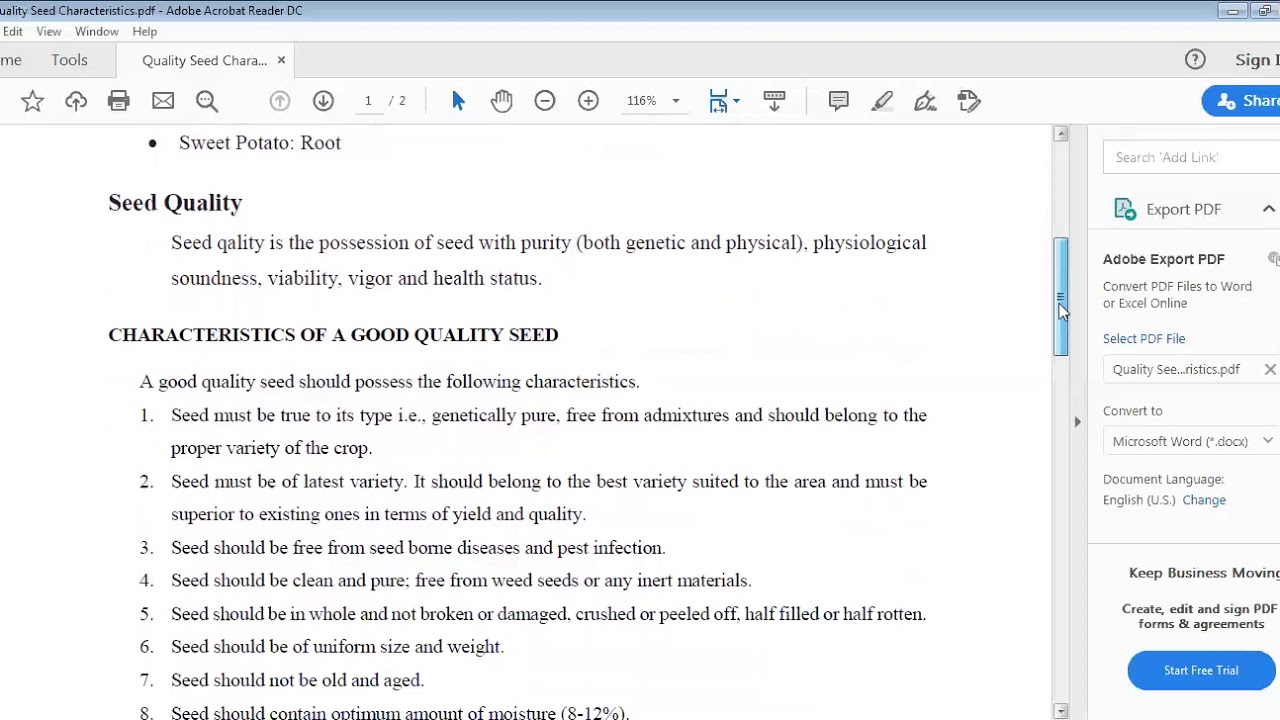Go to the previous page with the up arrow

[280, 101]
